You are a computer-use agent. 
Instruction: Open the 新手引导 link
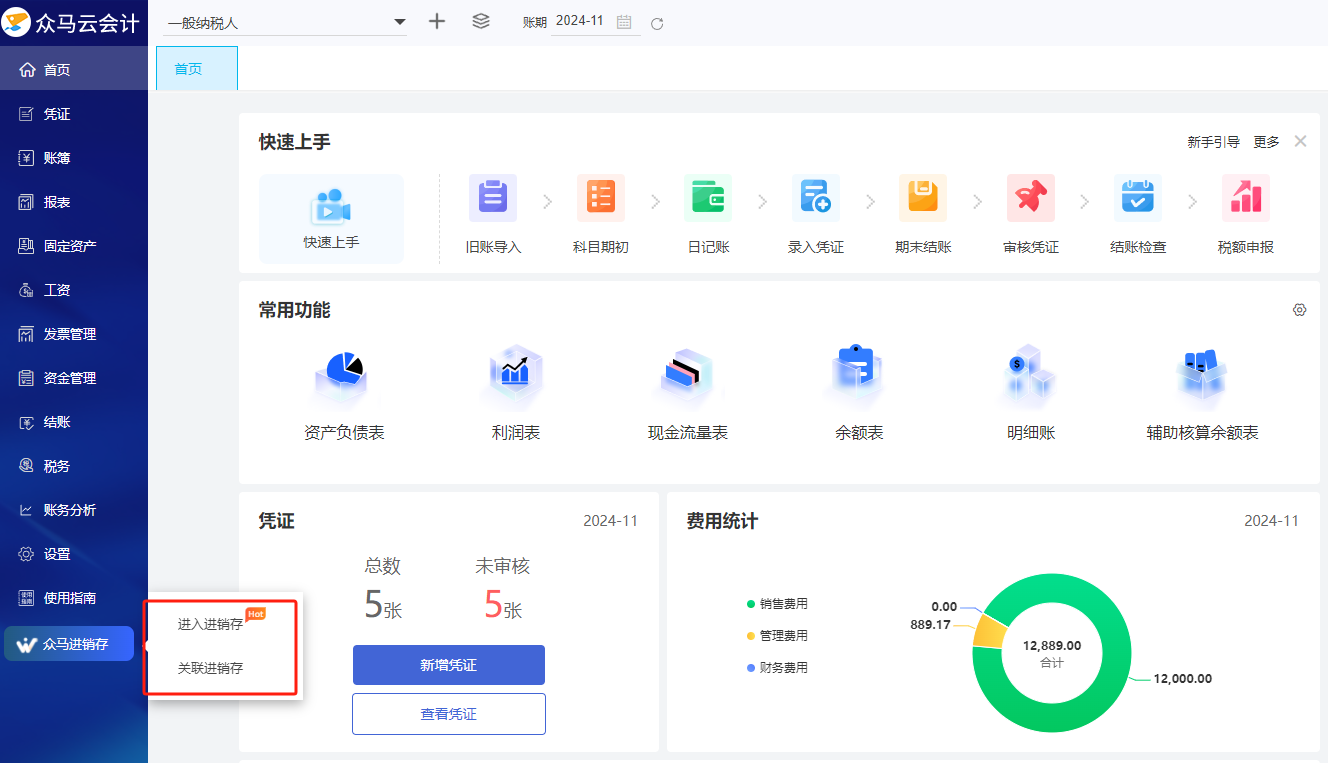1214,142
